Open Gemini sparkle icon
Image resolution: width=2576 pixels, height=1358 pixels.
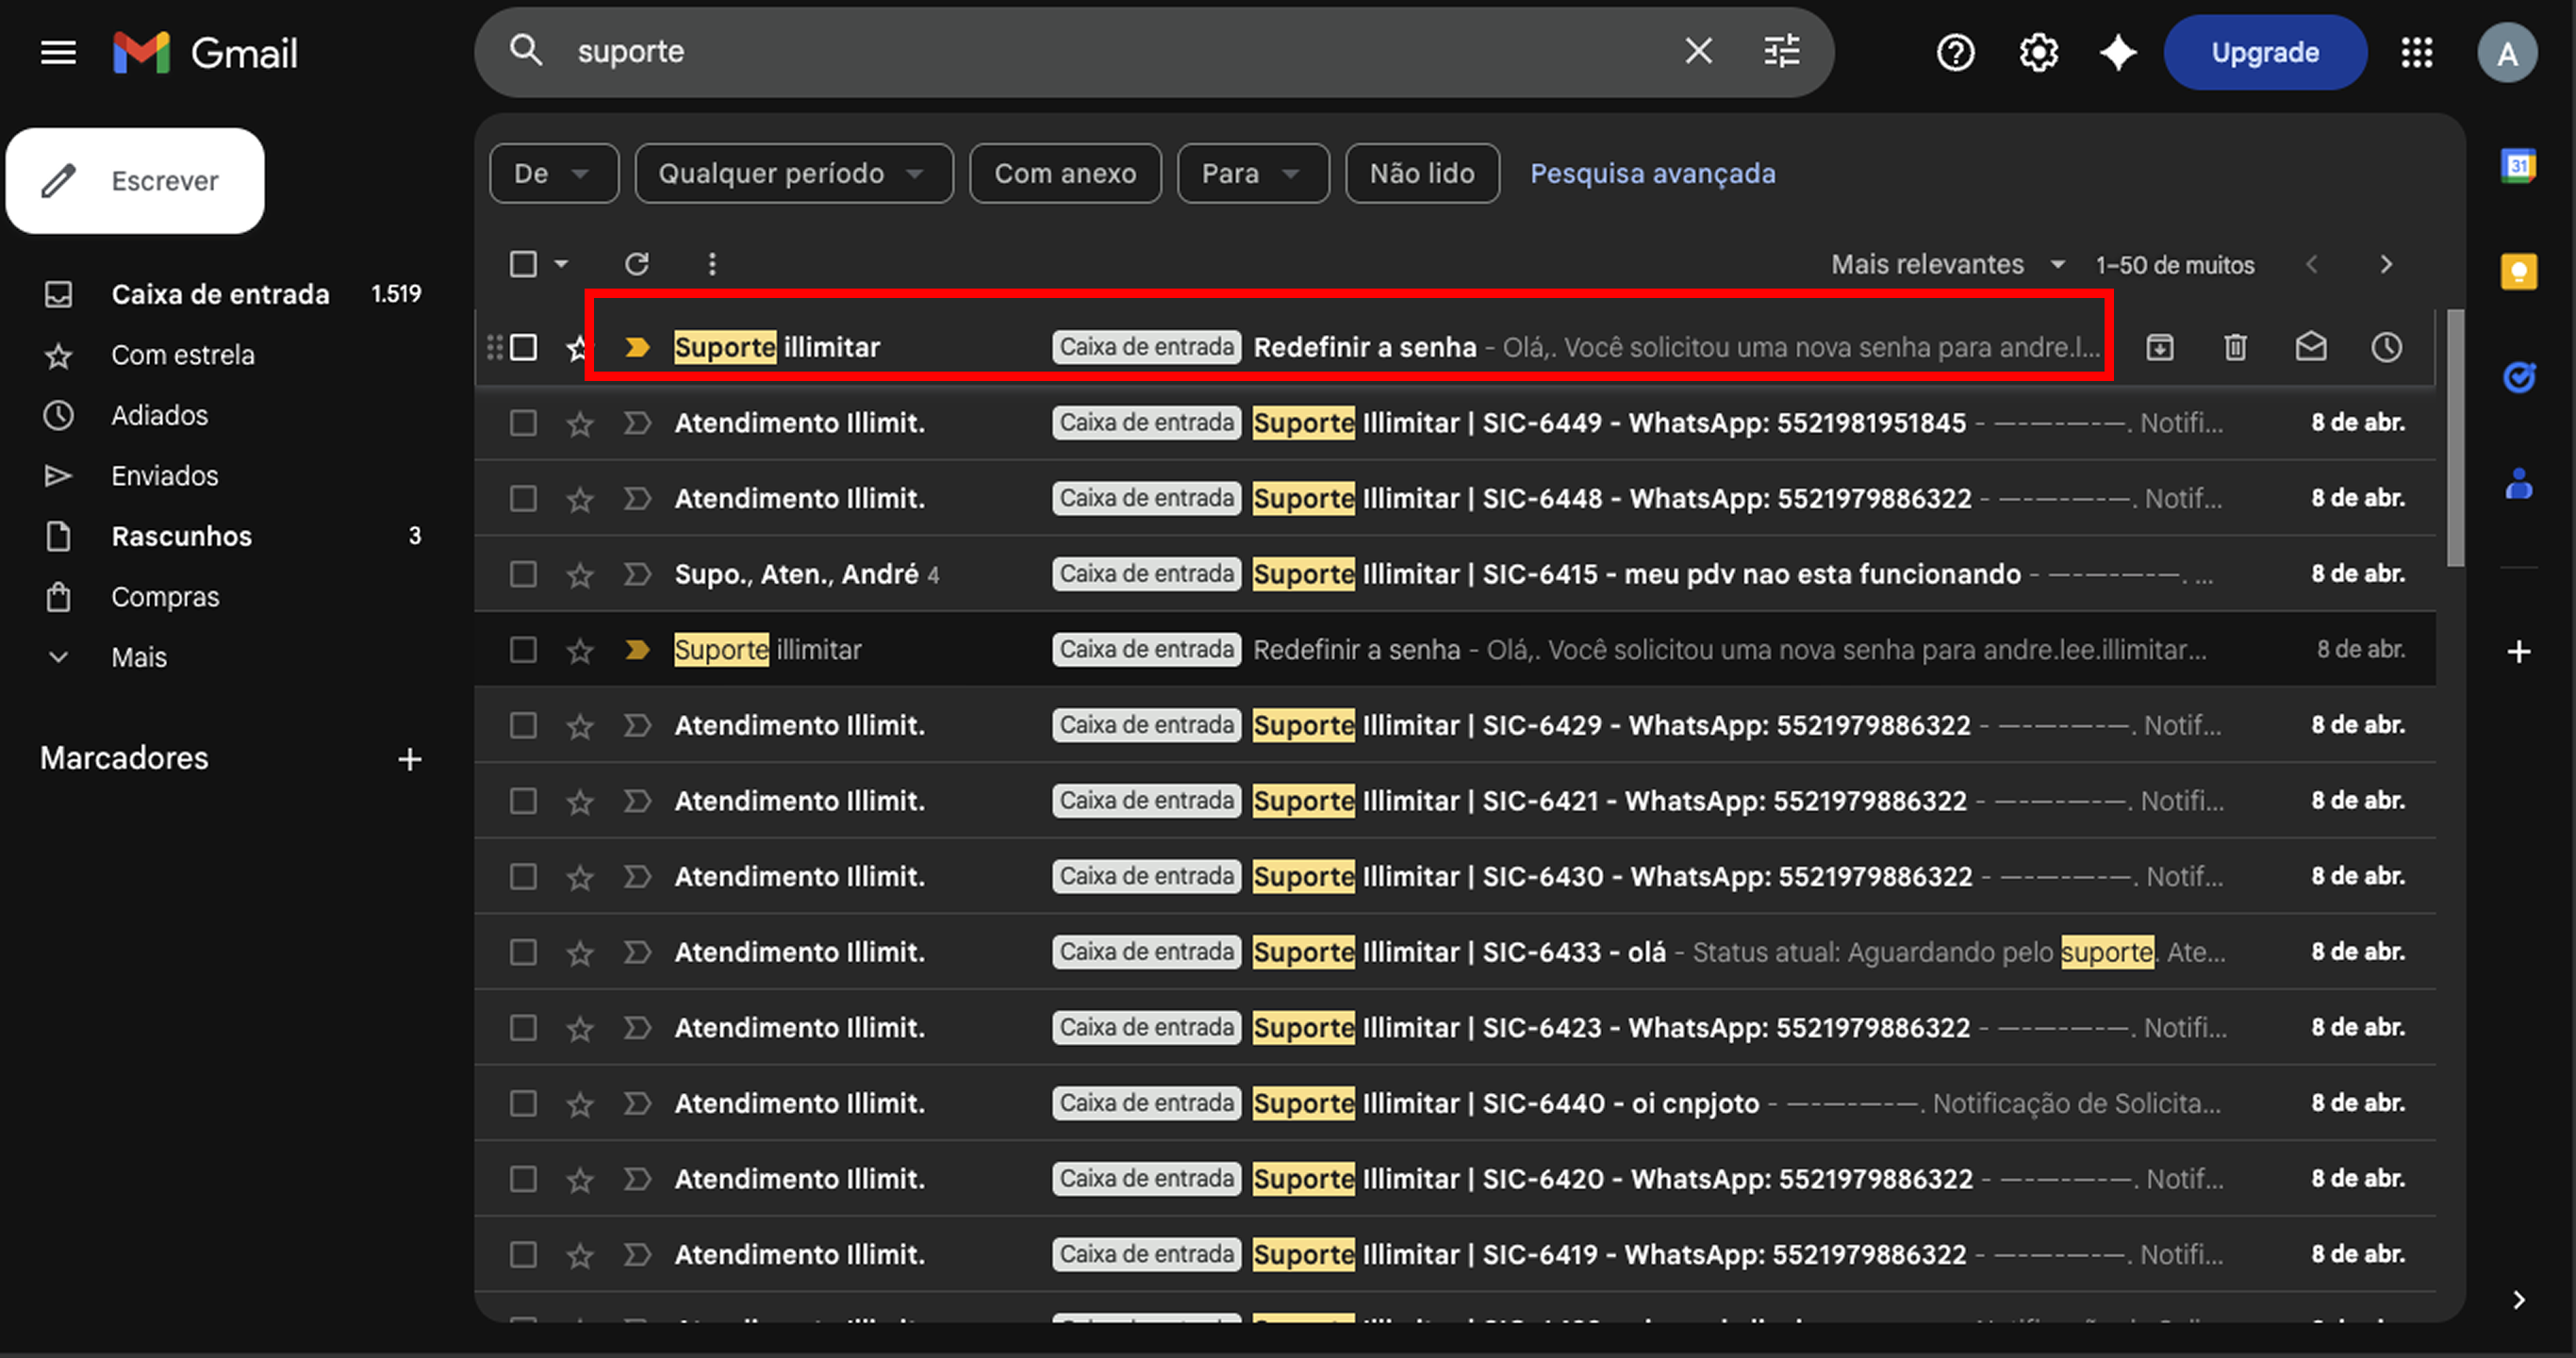point(2117,52)
